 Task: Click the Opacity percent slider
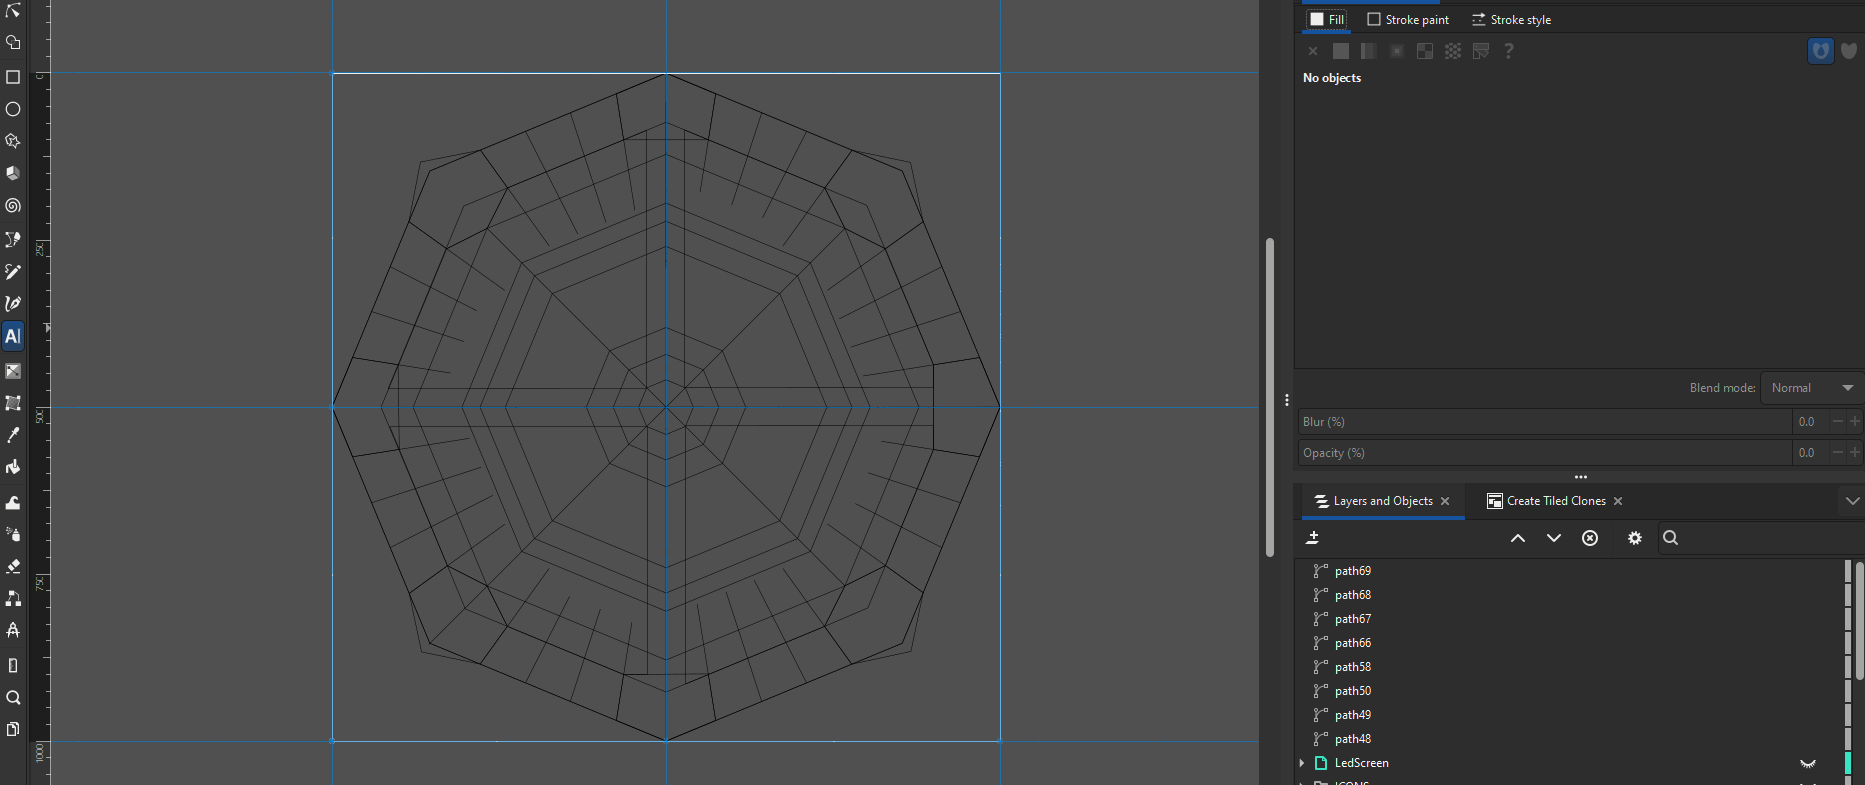[1545, 453]
